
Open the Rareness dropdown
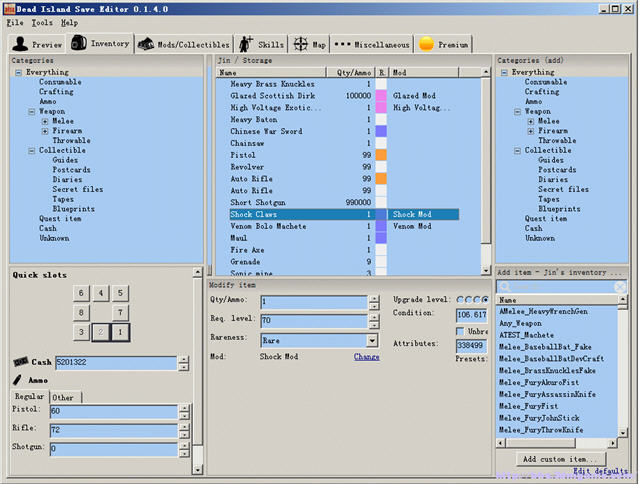pyautogui.click(x=372, y=340)
